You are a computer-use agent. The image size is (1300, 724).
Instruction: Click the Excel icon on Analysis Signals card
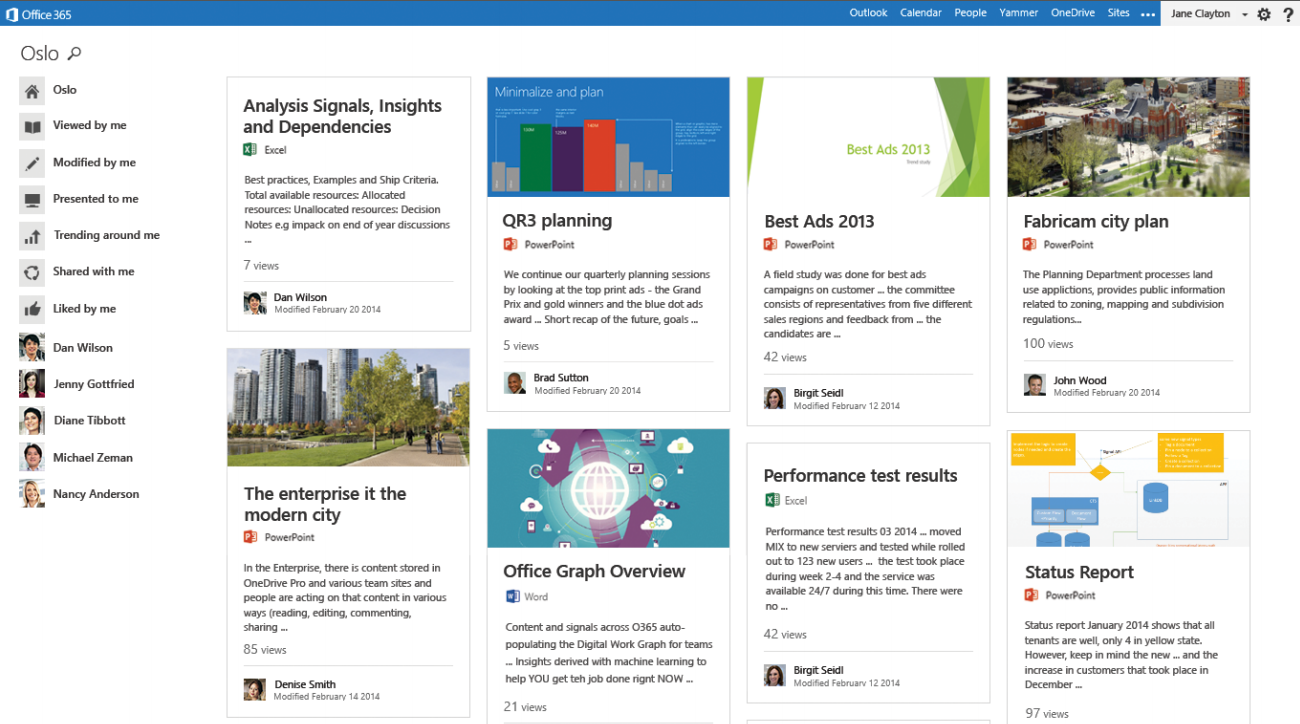pos(250,150)
